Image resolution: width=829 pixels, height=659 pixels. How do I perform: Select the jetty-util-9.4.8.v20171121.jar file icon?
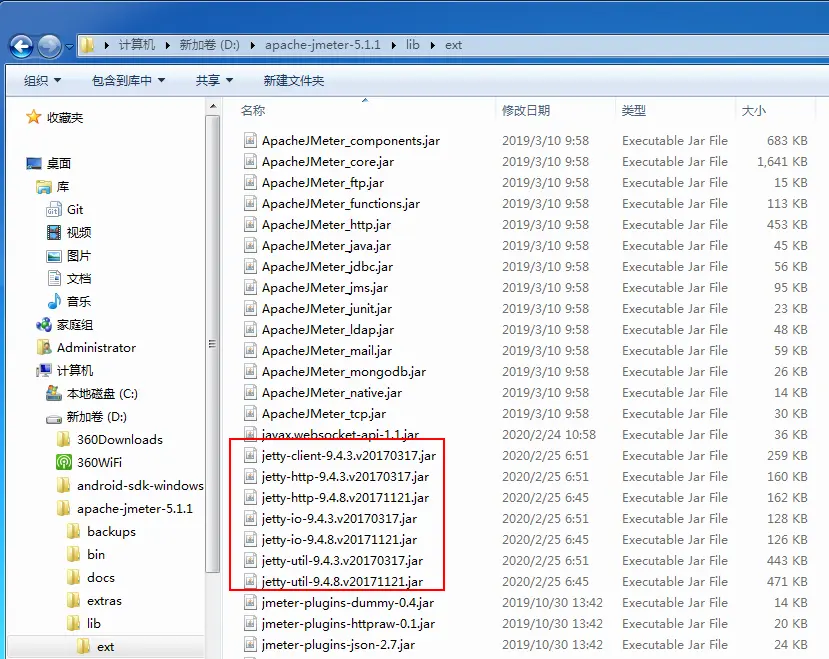tap(250, 581)
